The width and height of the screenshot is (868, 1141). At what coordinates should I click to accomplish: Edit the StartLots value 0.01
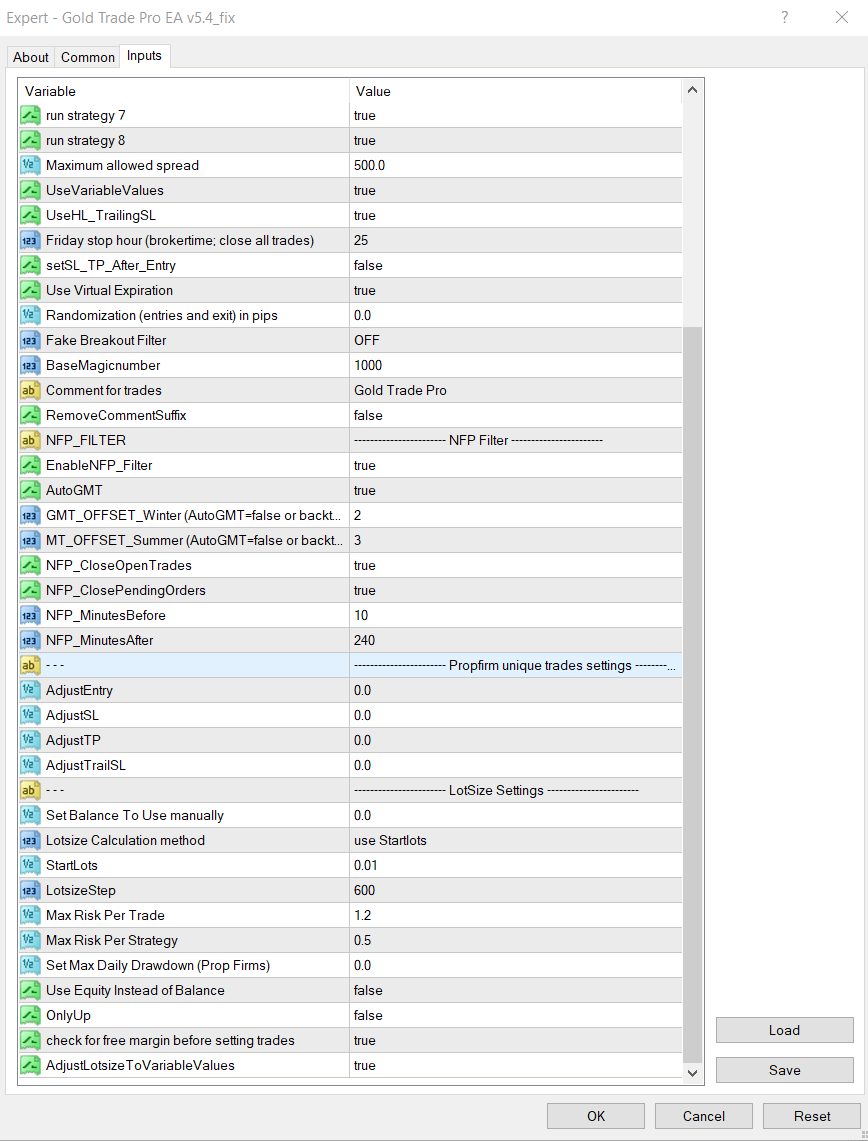tap(515, 865)
